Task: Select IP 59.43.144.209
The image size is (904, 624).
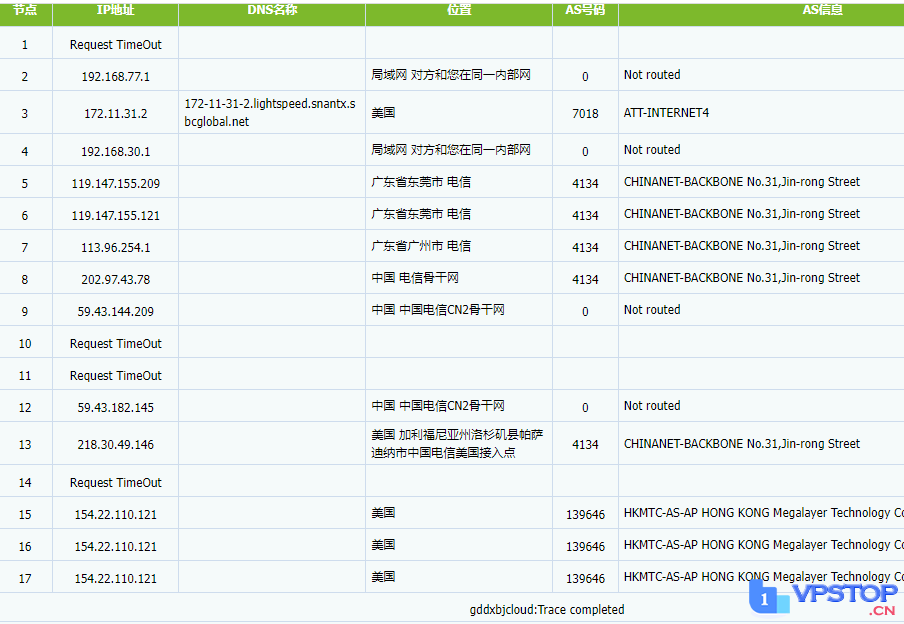Action: (115, 311)
